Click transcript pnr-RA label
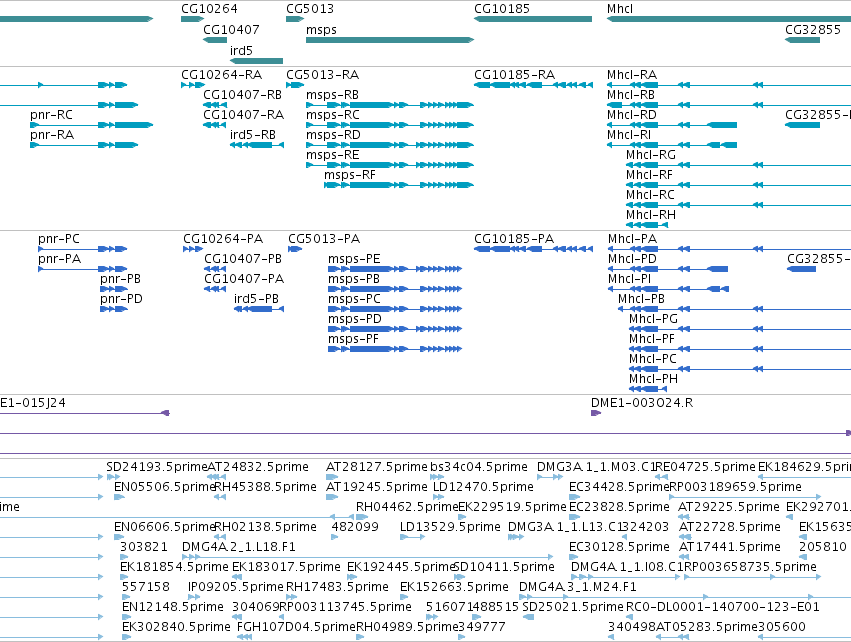This screenshot has width=851, height=642. 52,135
